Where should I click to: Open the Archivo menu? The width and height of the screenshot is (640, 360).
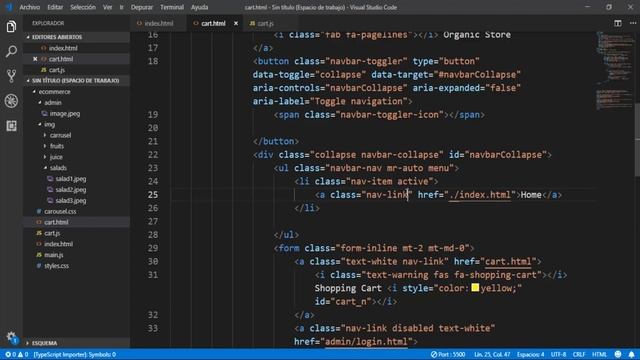click(29, 7)
